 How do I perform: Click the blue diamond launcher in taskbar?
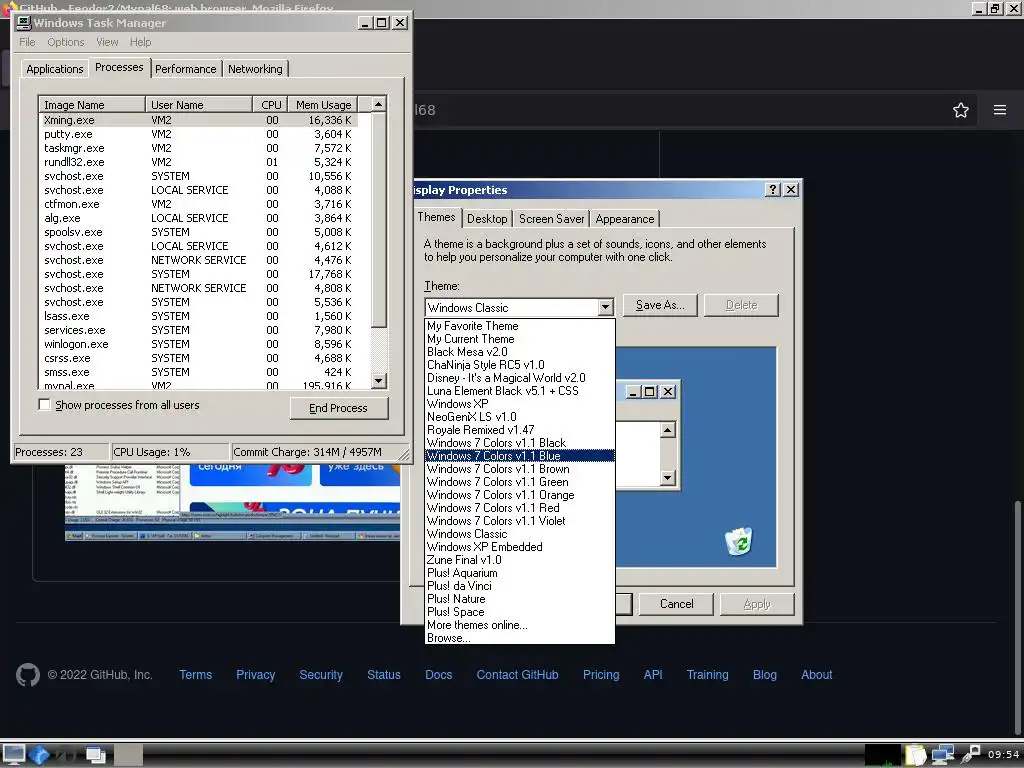39,755
